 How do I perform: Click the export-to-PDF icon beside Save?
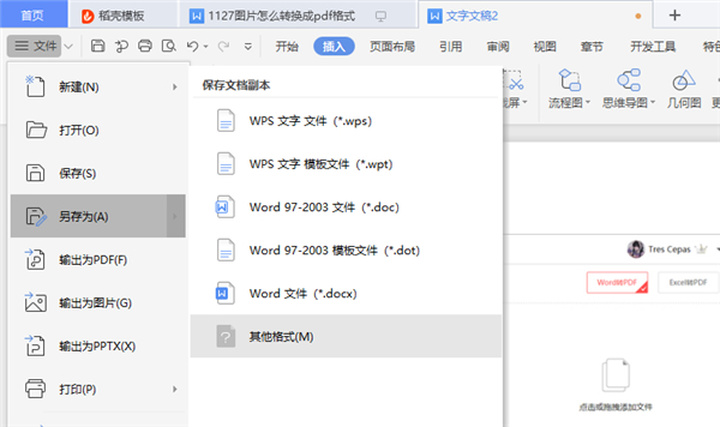click(x=121, y=46)
